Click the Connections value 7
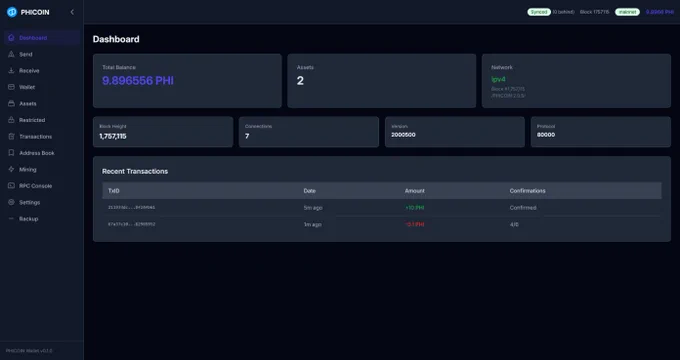 pos(247,136)
